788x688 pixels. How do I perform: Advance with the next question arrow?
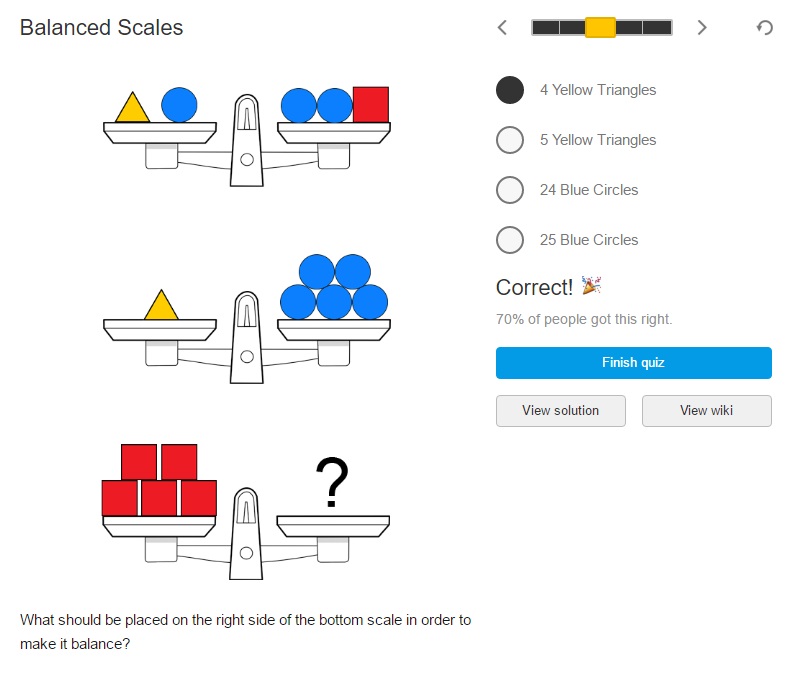click(702, 28)
